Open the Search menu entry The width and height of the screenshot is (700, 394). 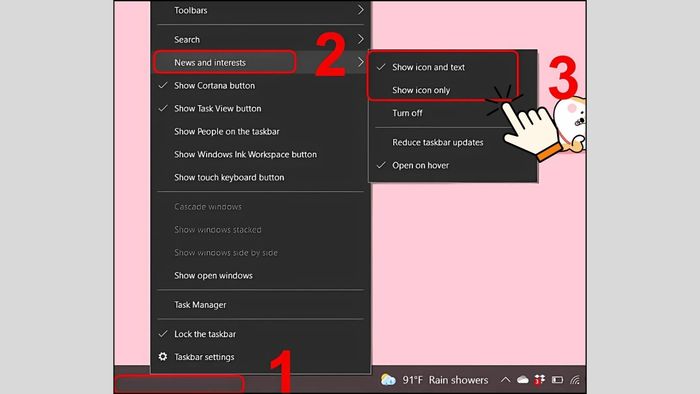tap(261, 39)
